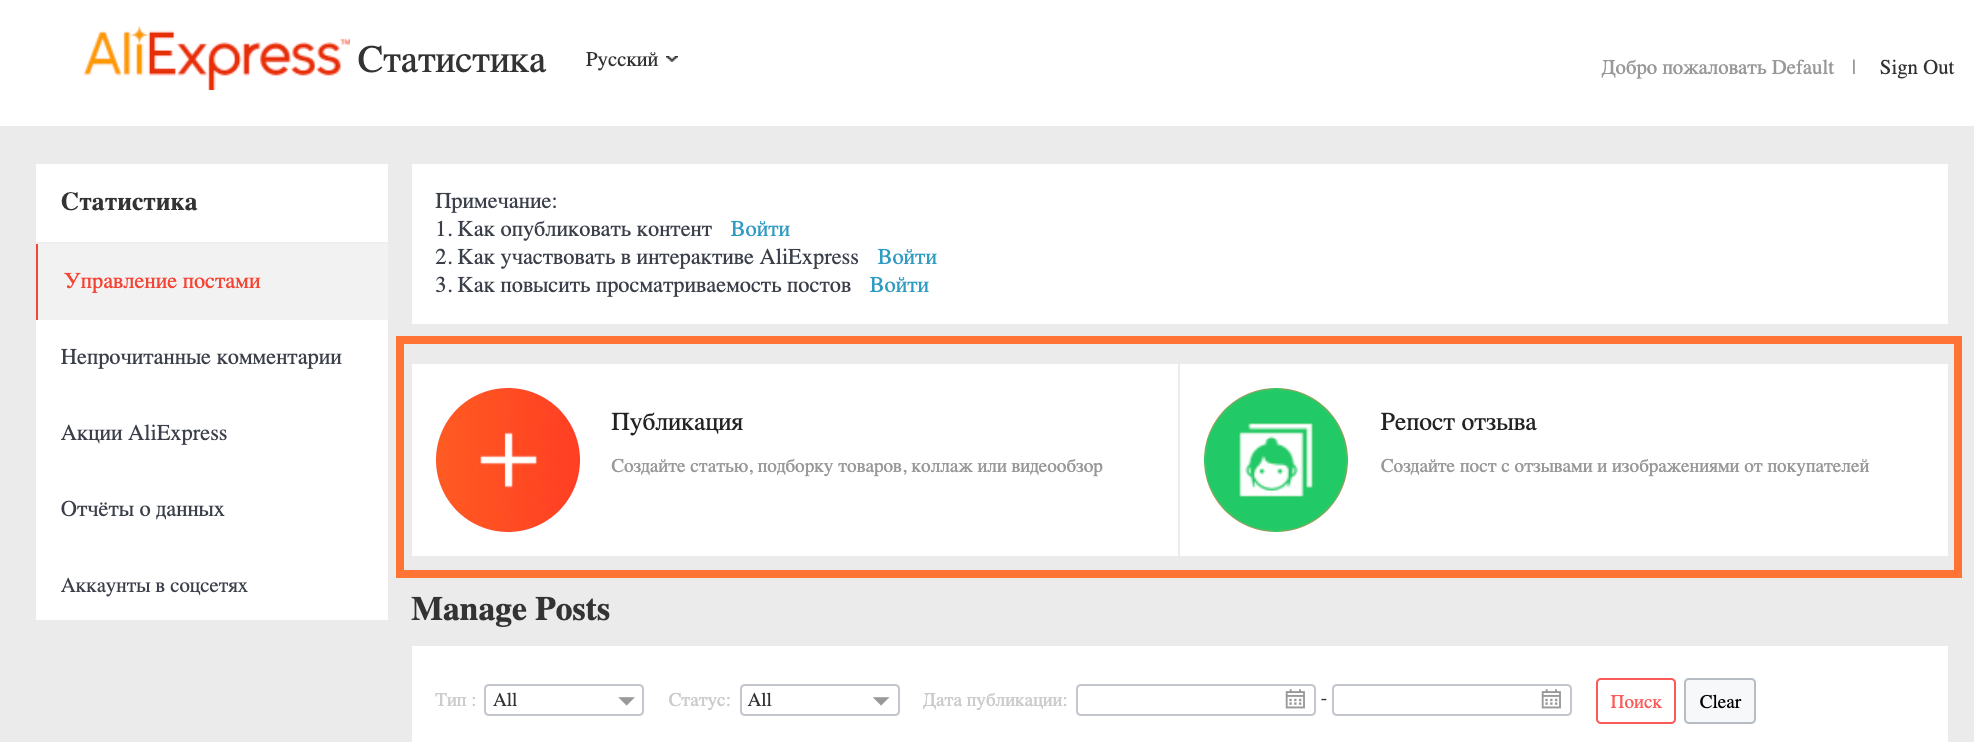This screenshot has height=742, width=1974.
Task: Click Войти next to повысить просматриваемость постов
Action: pos(899,285)
